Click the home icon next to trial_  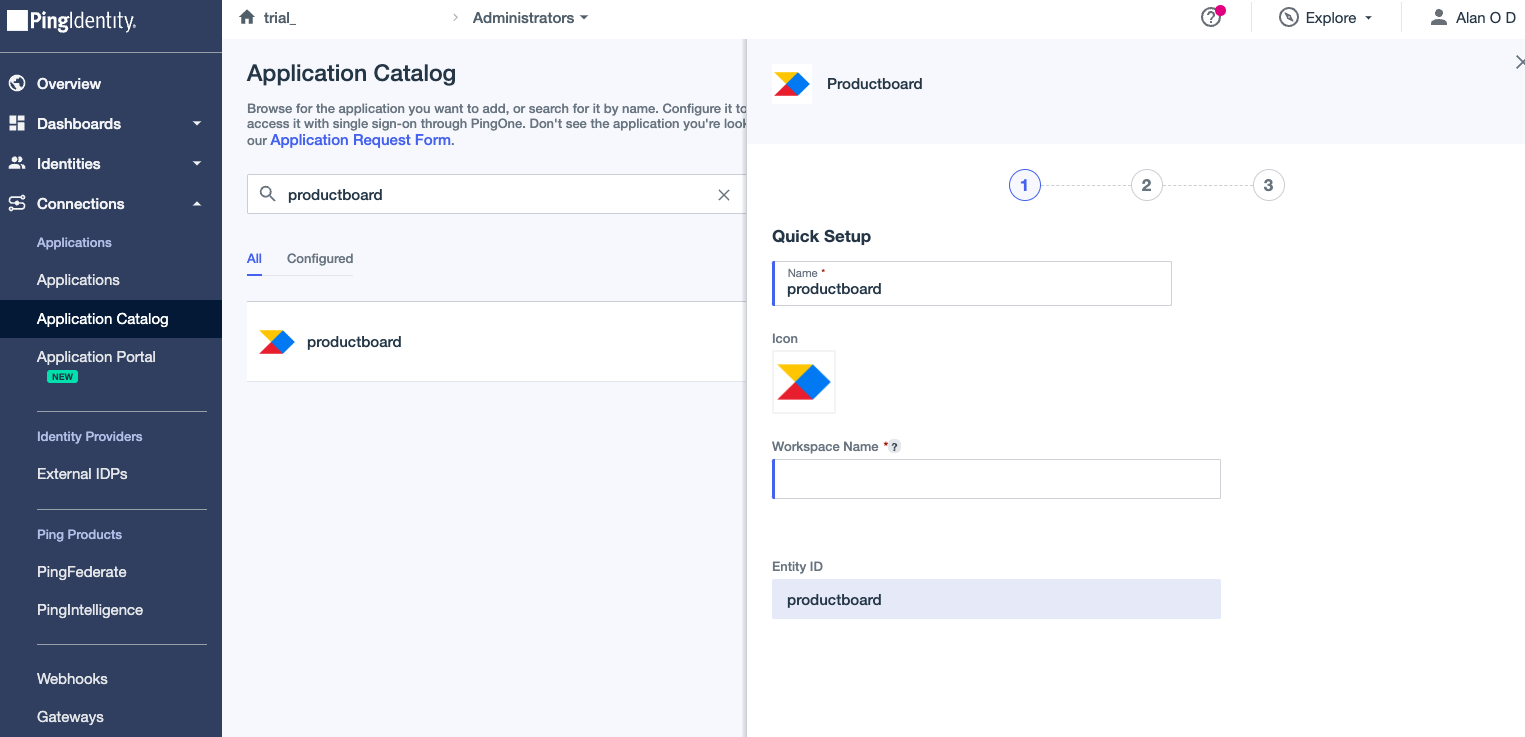coord(247,17)
